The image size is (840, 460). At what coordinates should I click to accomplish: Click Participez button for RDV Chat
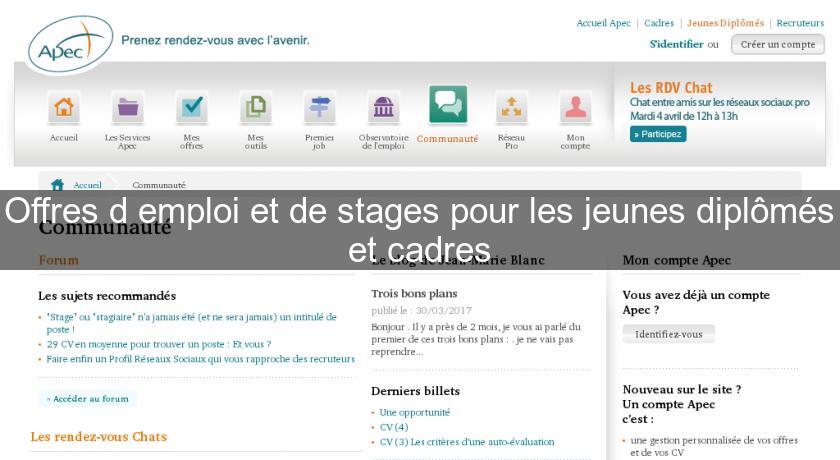pos(658,134)
